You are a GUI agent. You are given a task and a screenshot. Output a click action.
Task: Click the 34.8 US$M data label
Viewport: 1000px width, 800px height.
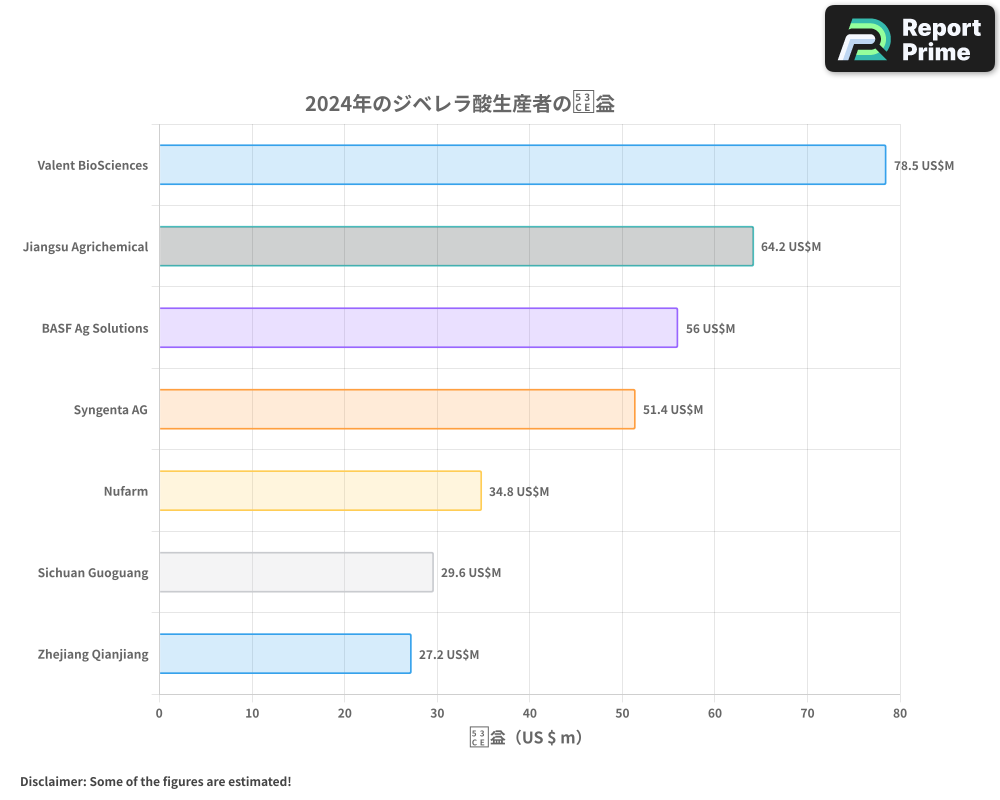point(519,491)
